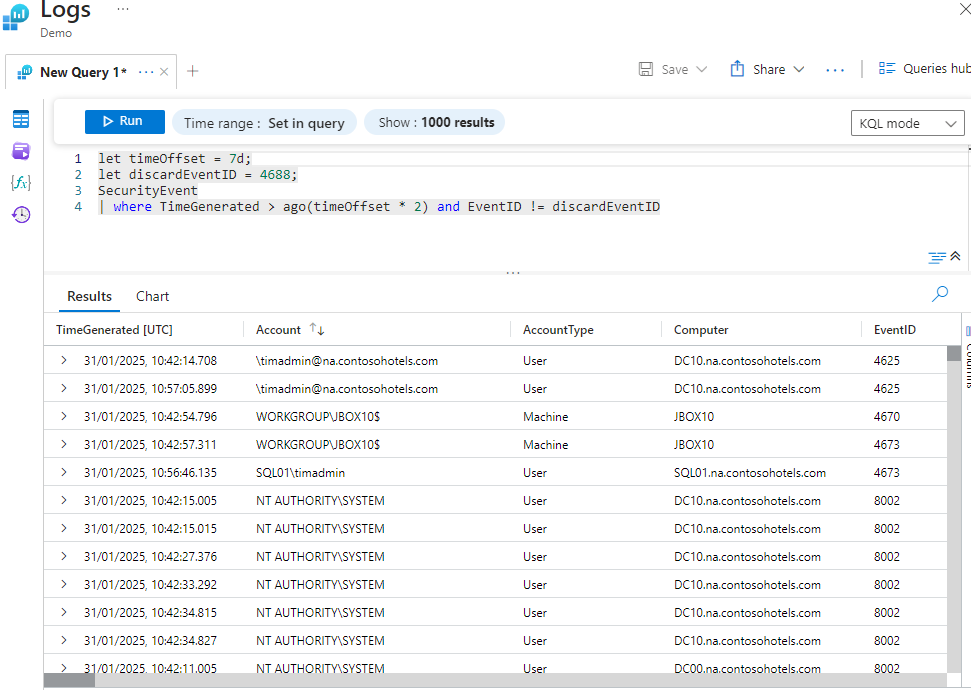This screenshot has width=971, height=690.
Task: Click the AccountType column header
Action: pyautogui.click(x=558, y=330)
